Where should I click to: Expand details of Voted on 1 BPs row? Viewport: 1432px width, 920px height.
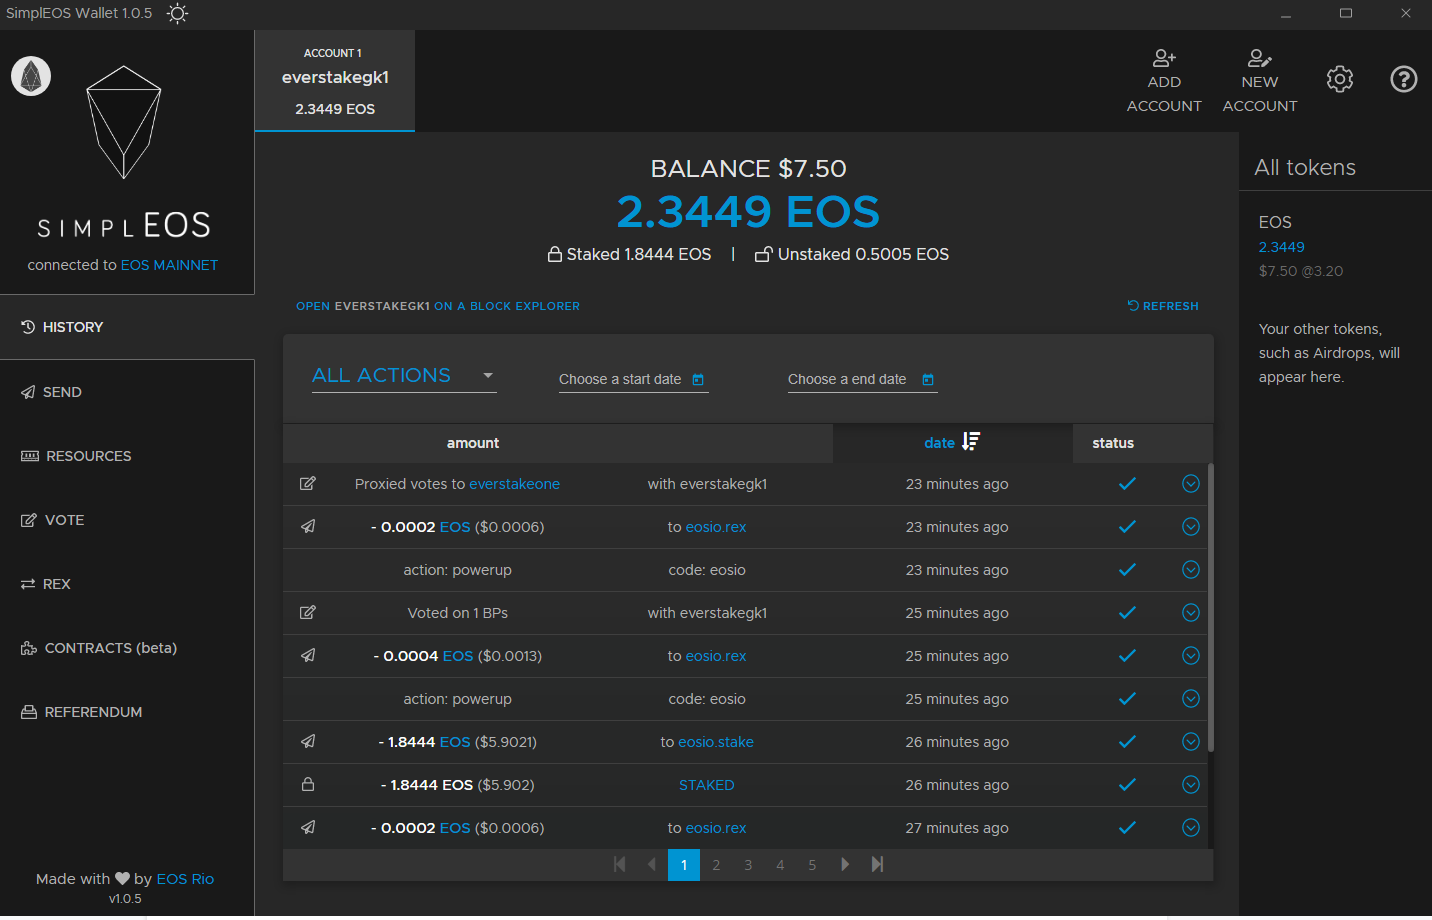pos(1190,613)
